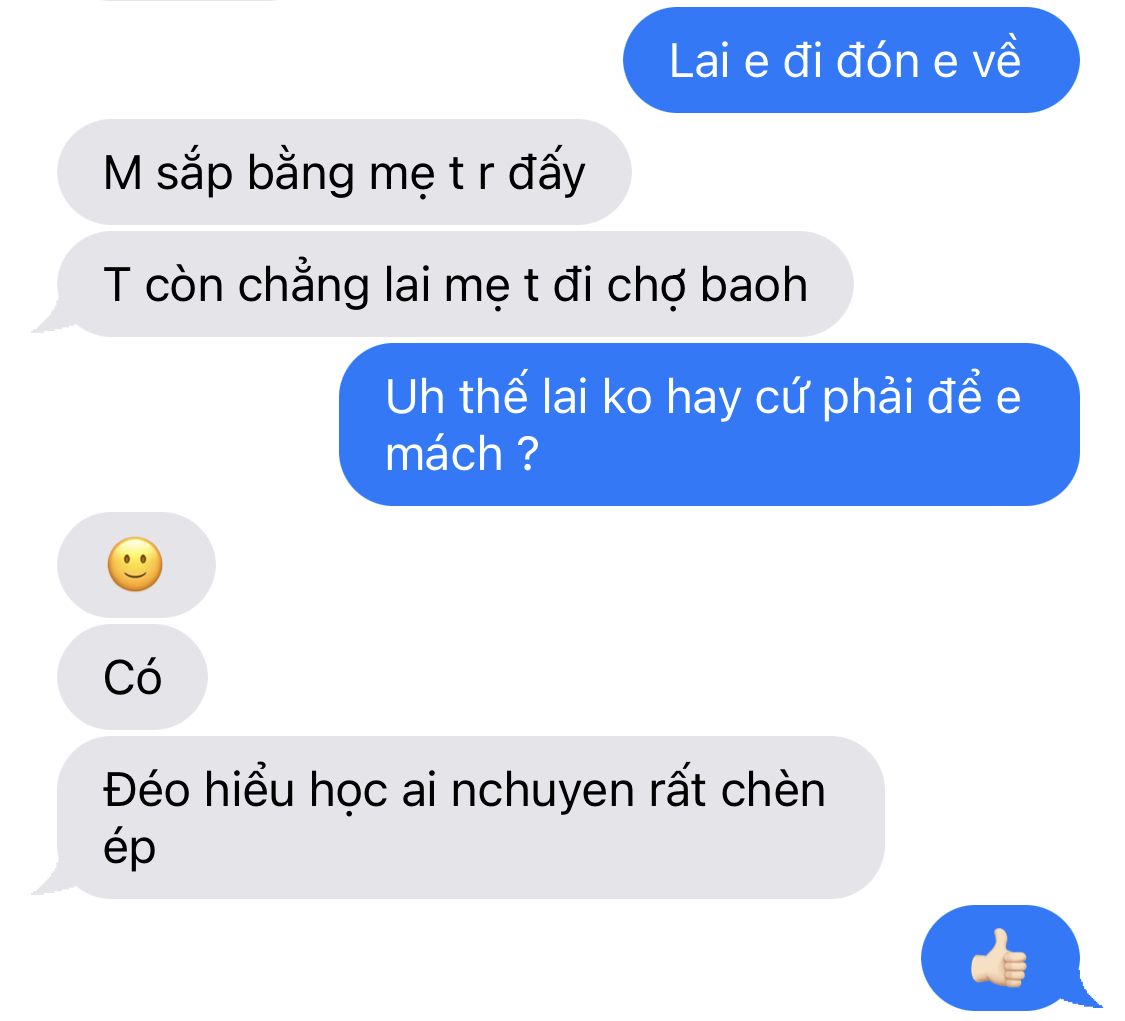This screenshot has width=1125, height=1021.
Task: Tap the tail of the 'chèn ép' bubble
Action: coord(50,881)
